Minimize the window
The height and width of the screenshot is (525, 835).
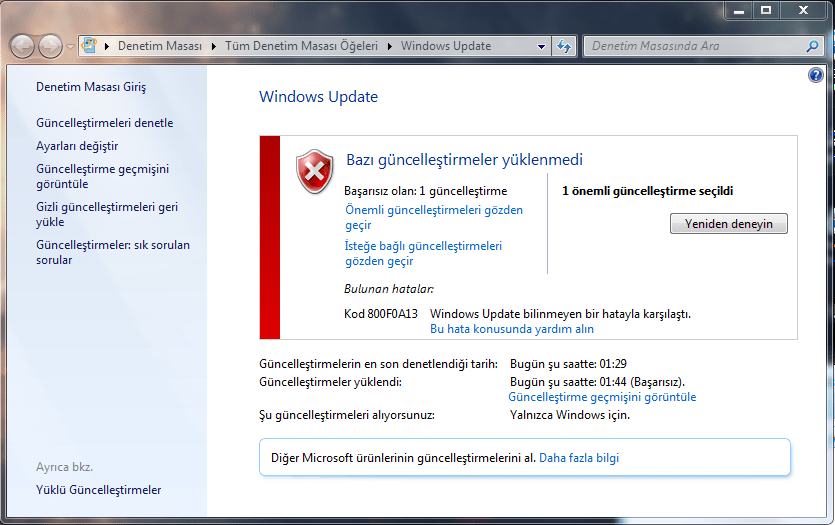coord(739,10)
